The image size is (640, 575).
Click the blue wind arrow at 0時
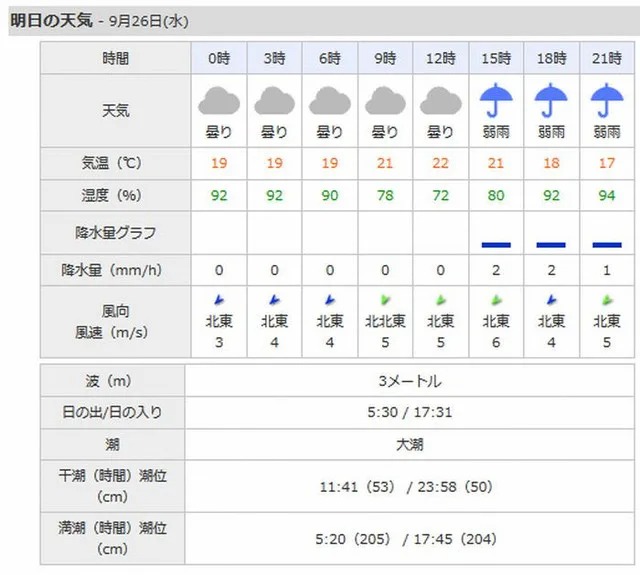(219, 300)
